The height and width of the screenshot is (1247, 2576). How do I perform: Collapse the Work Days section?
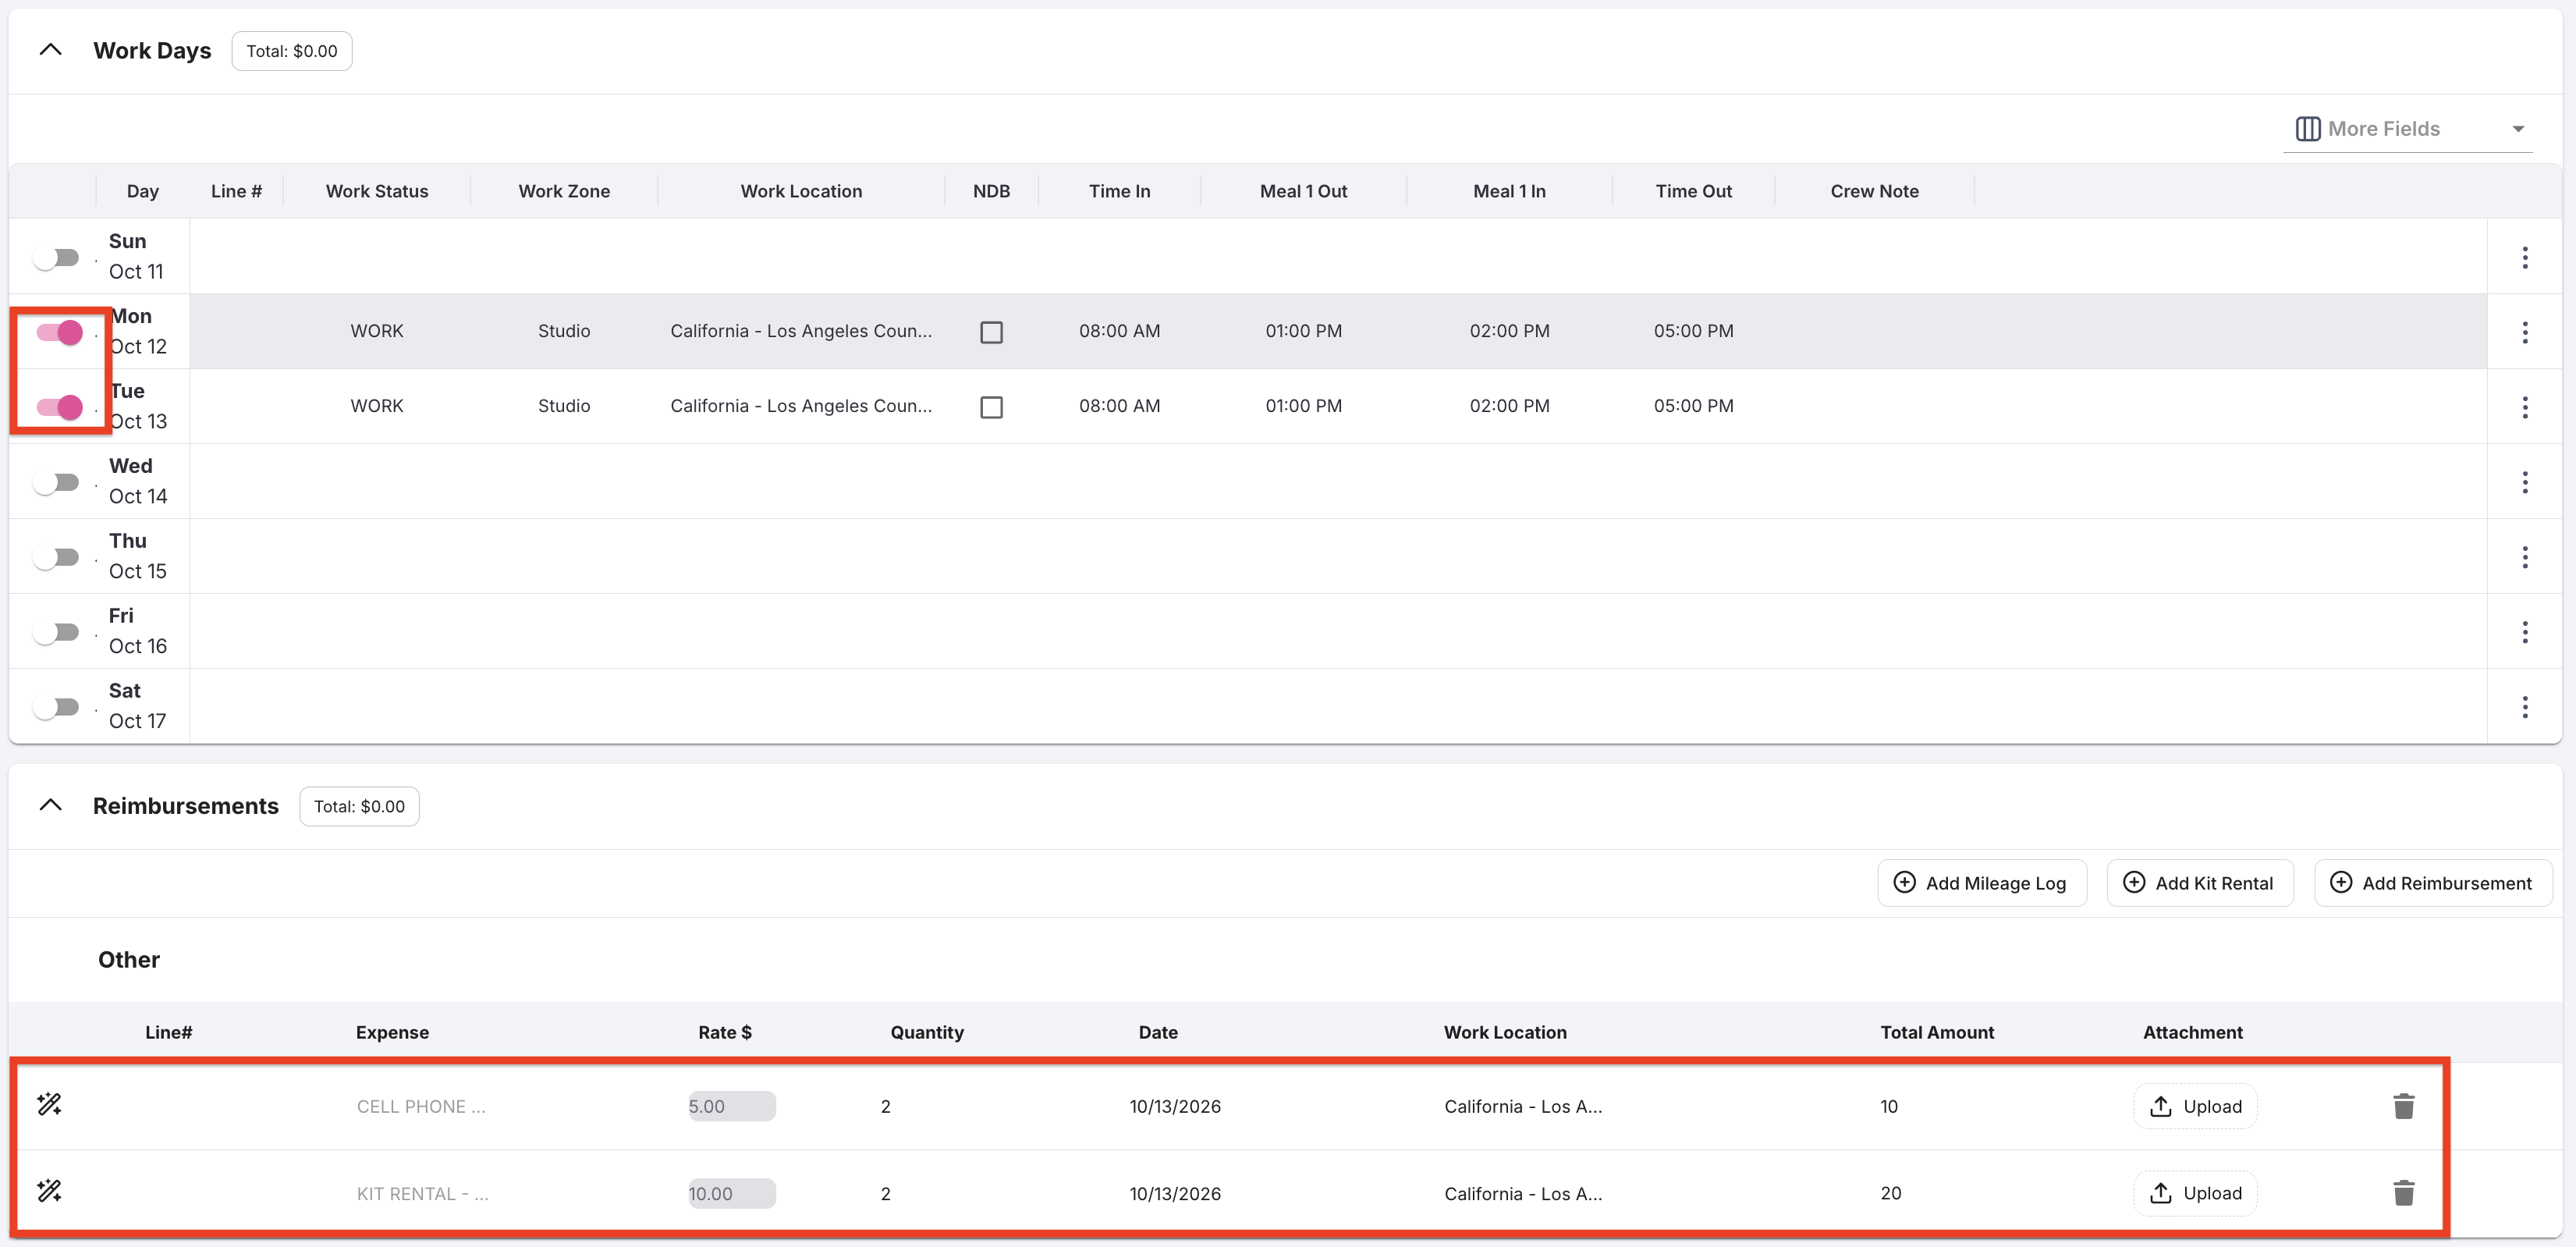click(x=50, y=50)
